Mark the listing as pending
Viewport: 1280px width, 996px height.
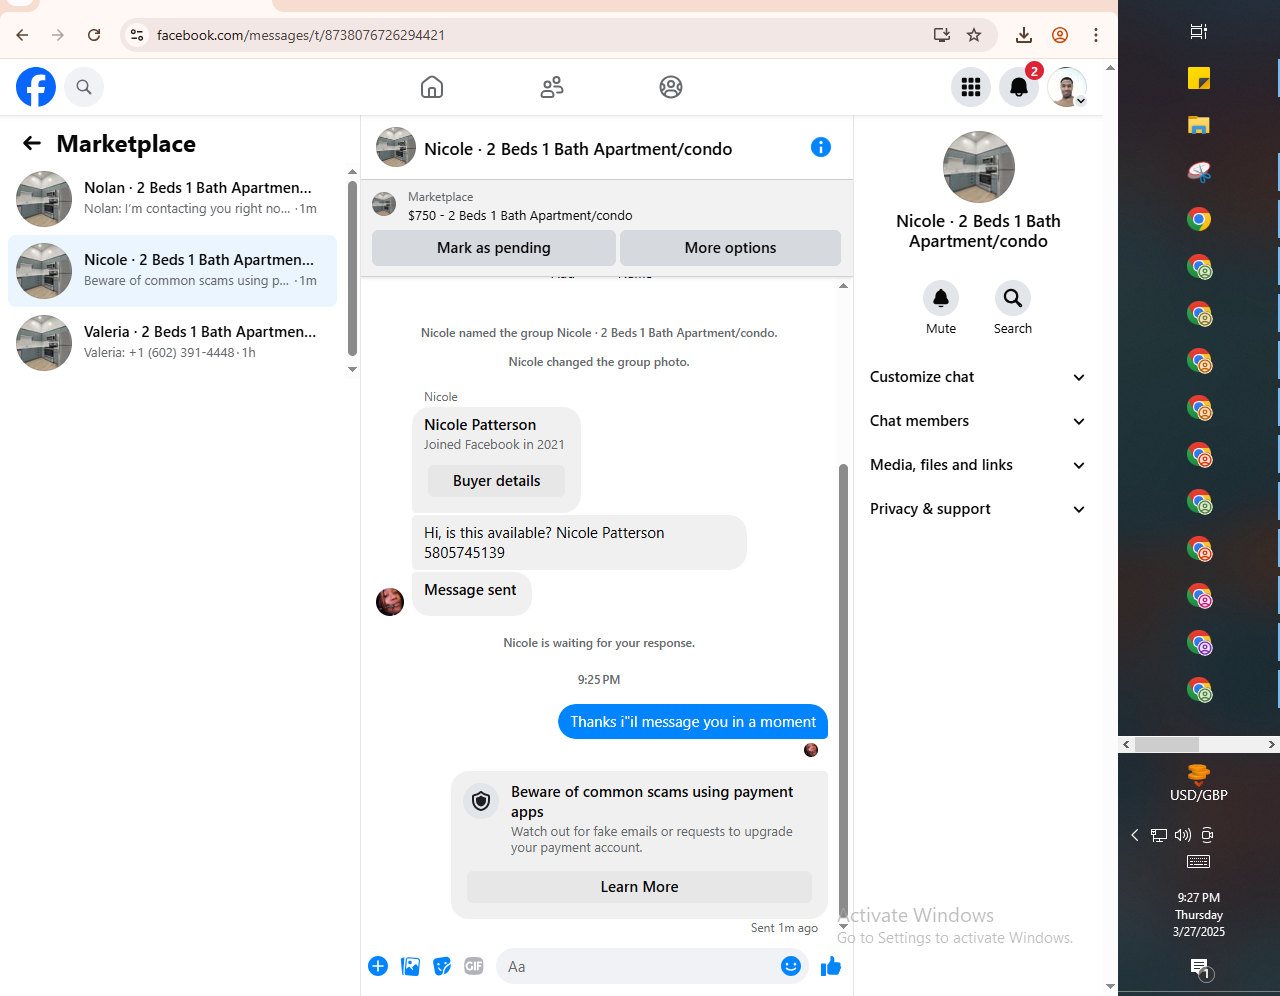pos(494,248)
